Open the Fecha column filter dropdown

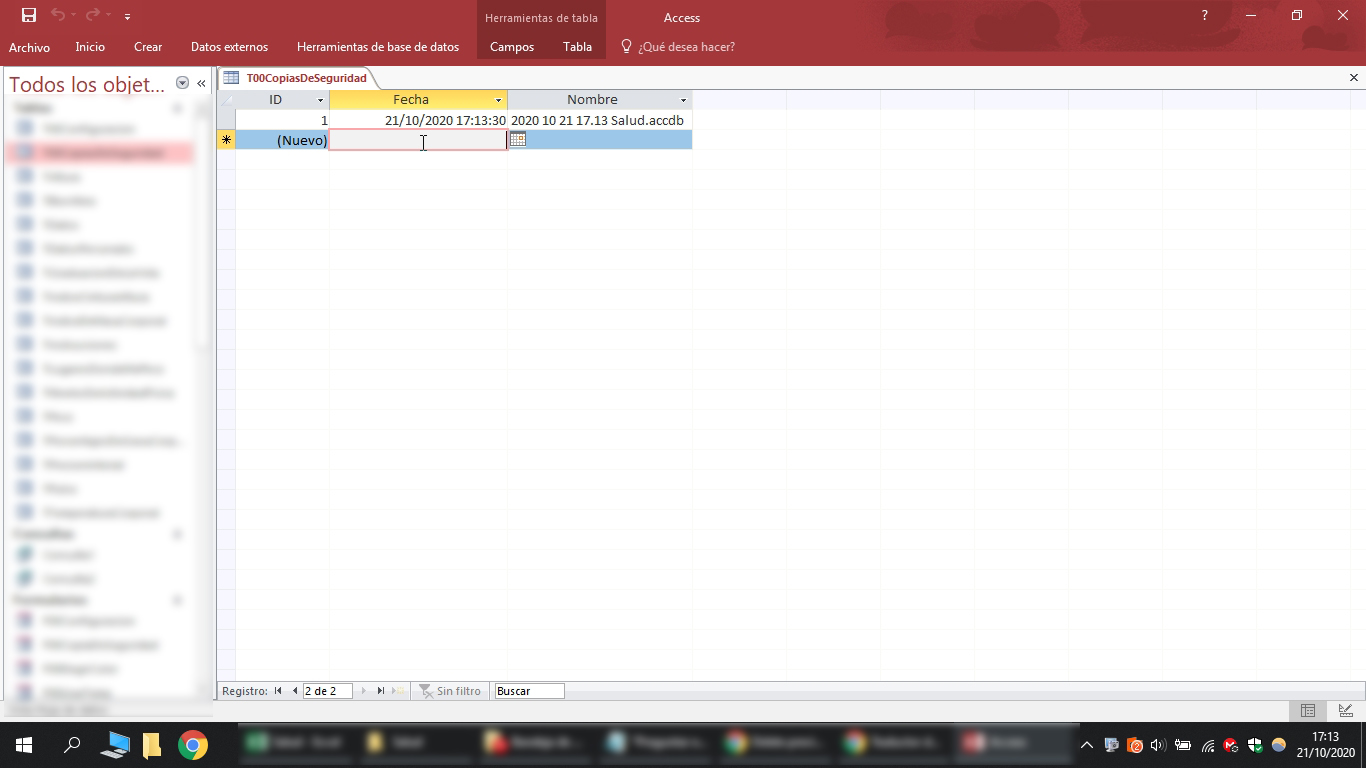click(498, 100)
